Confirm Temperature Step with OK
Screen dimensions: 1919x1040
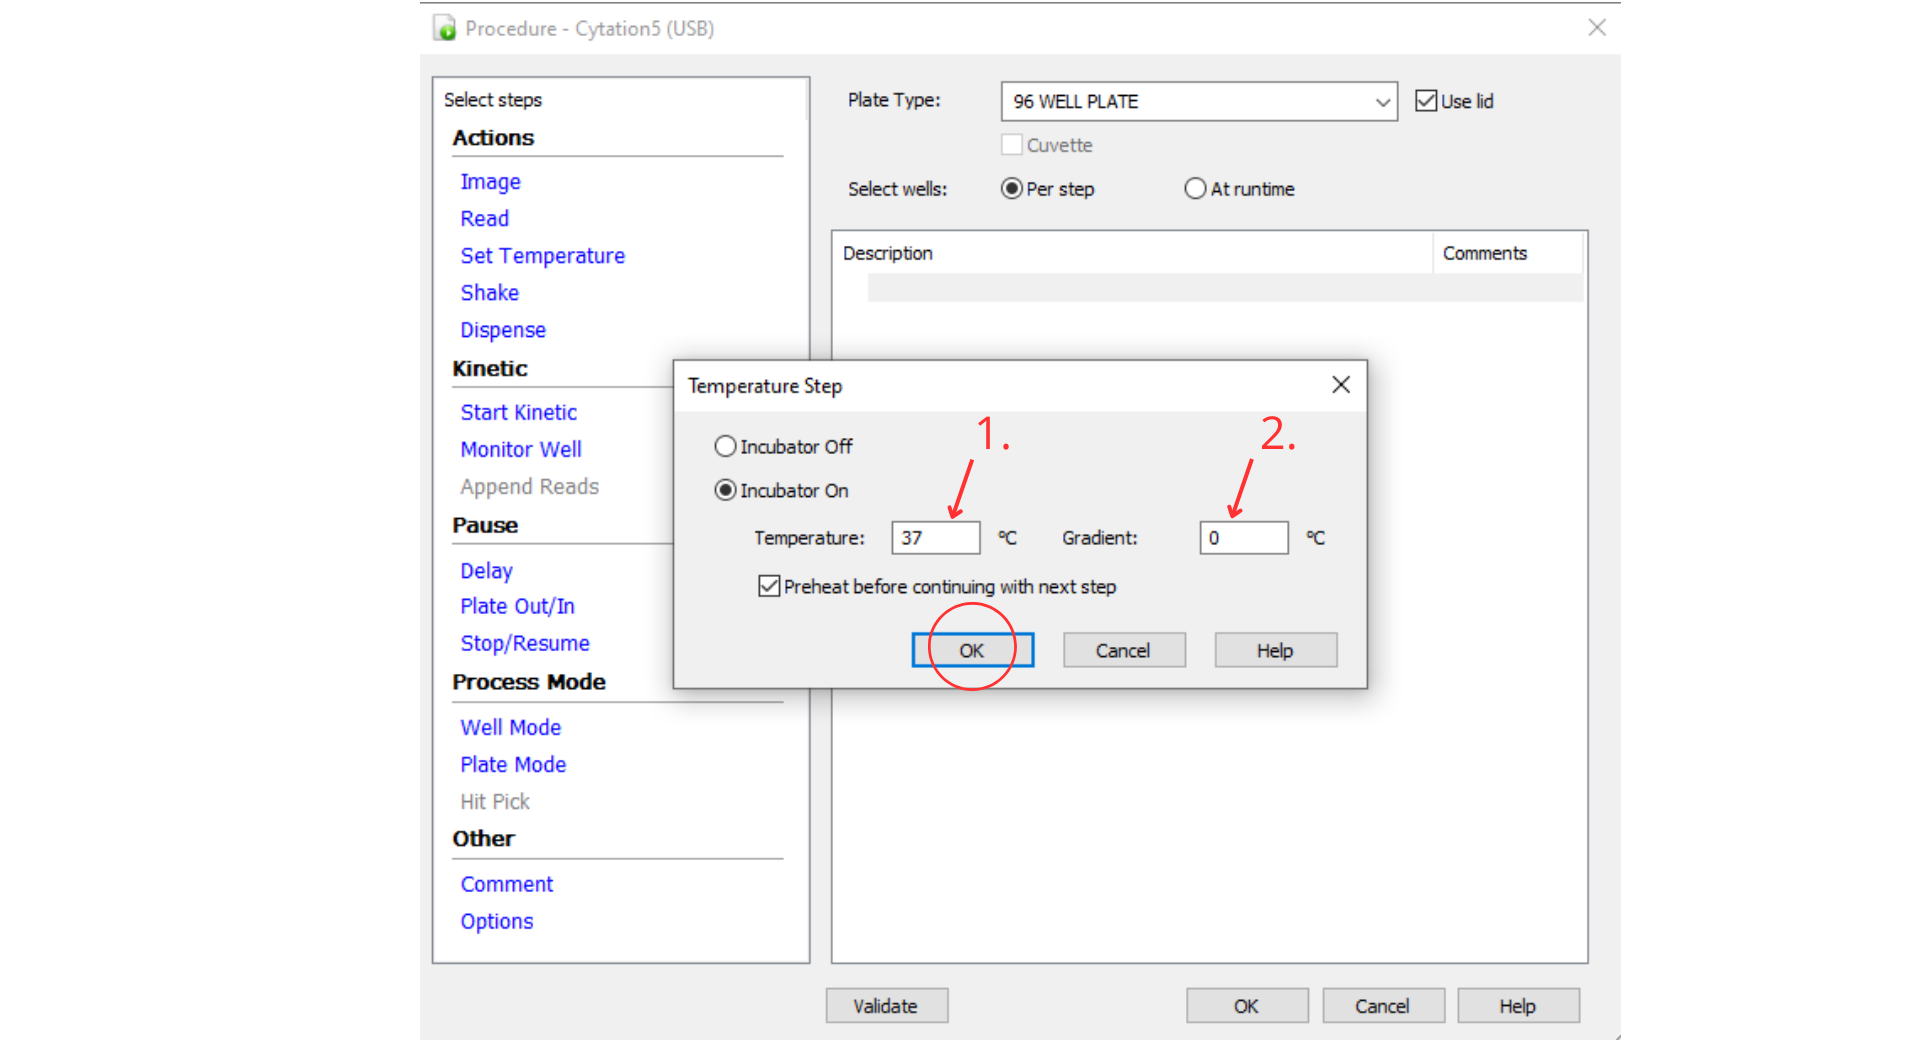click(972, 651)
